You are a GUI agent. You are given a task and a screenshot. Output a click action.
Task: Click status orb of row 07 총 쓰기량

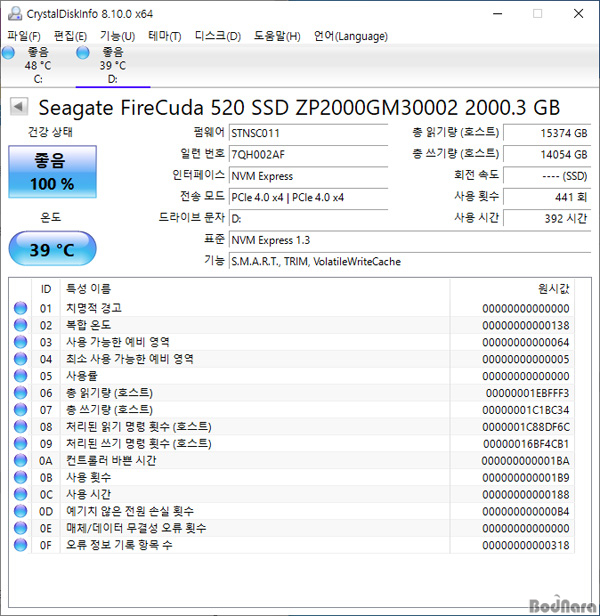[20, 410]
